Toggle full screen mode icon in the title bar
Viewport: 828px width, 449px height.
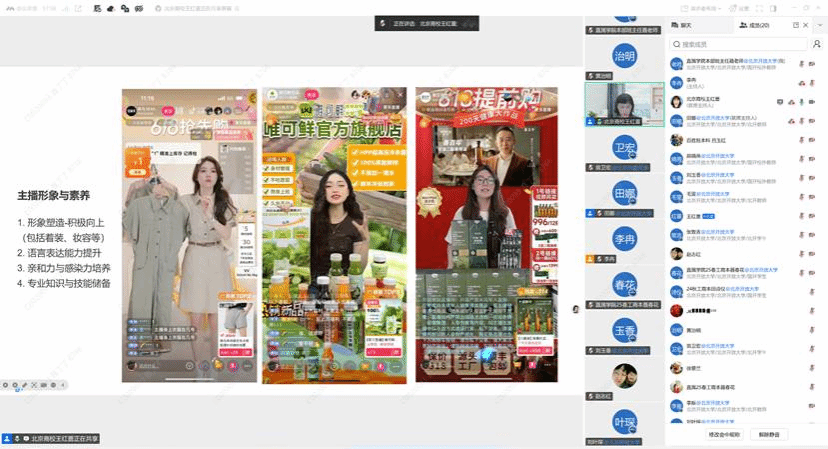[759, 8]
